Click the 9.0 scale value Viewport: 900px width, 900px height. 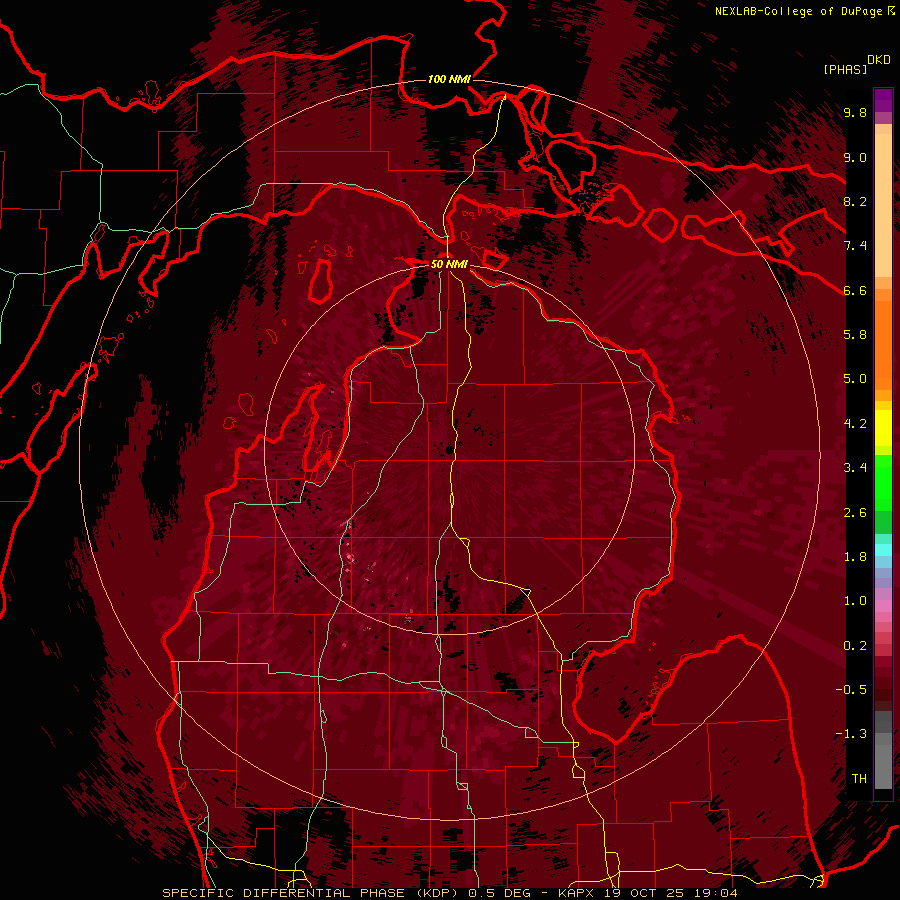coord(855,157)
